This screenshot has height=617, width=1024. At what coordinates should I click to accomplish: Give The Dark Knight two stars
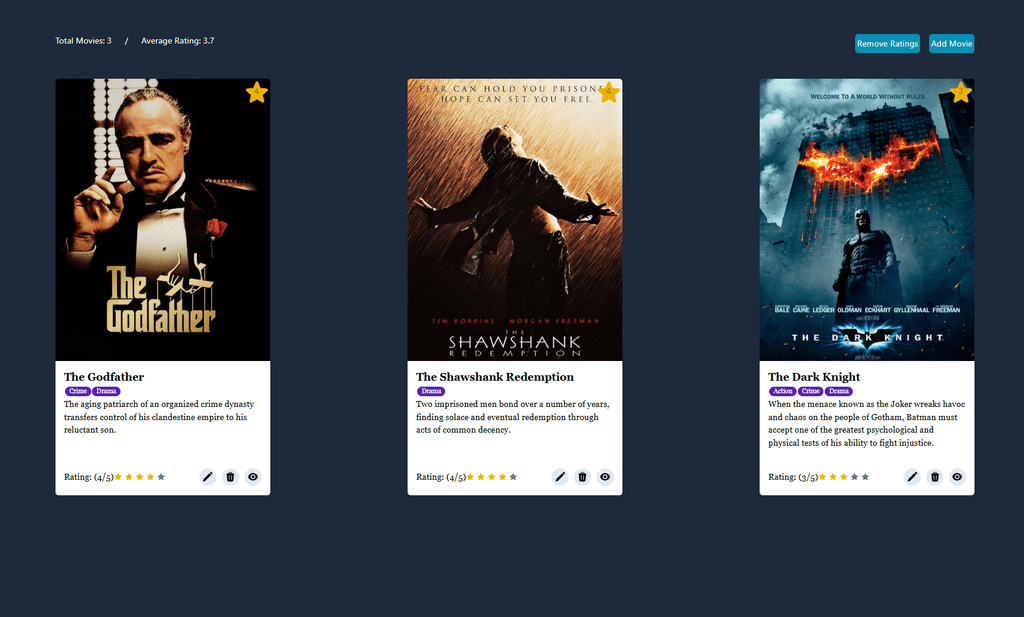click(833, 477)
